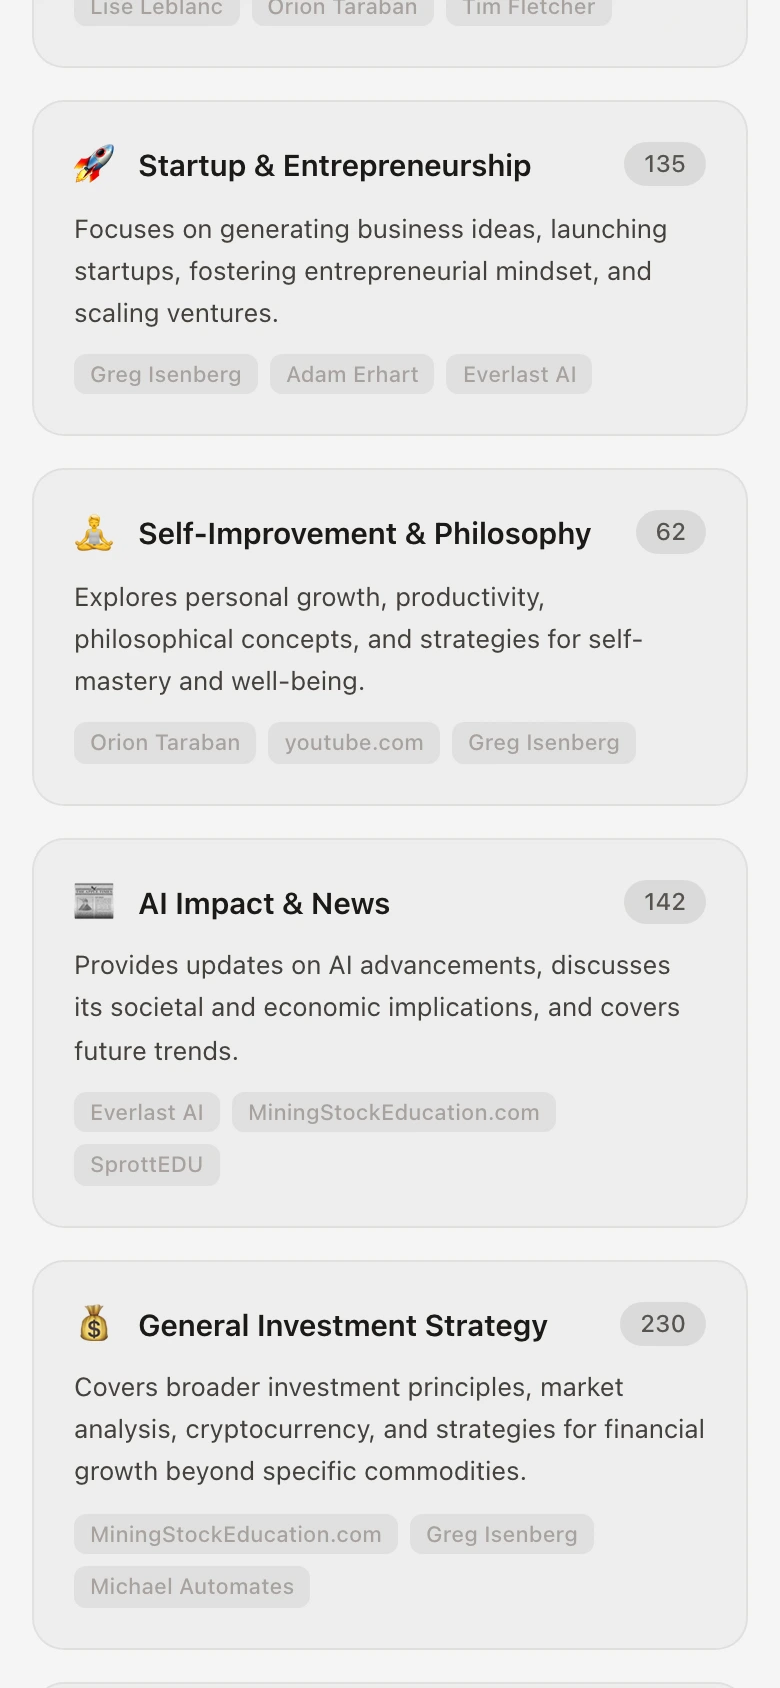The width and height of the screenshot is (780, 1688).
Task: Select the MiningStockEducation.com tag under AI Impact
Action: coord(394,1112)
